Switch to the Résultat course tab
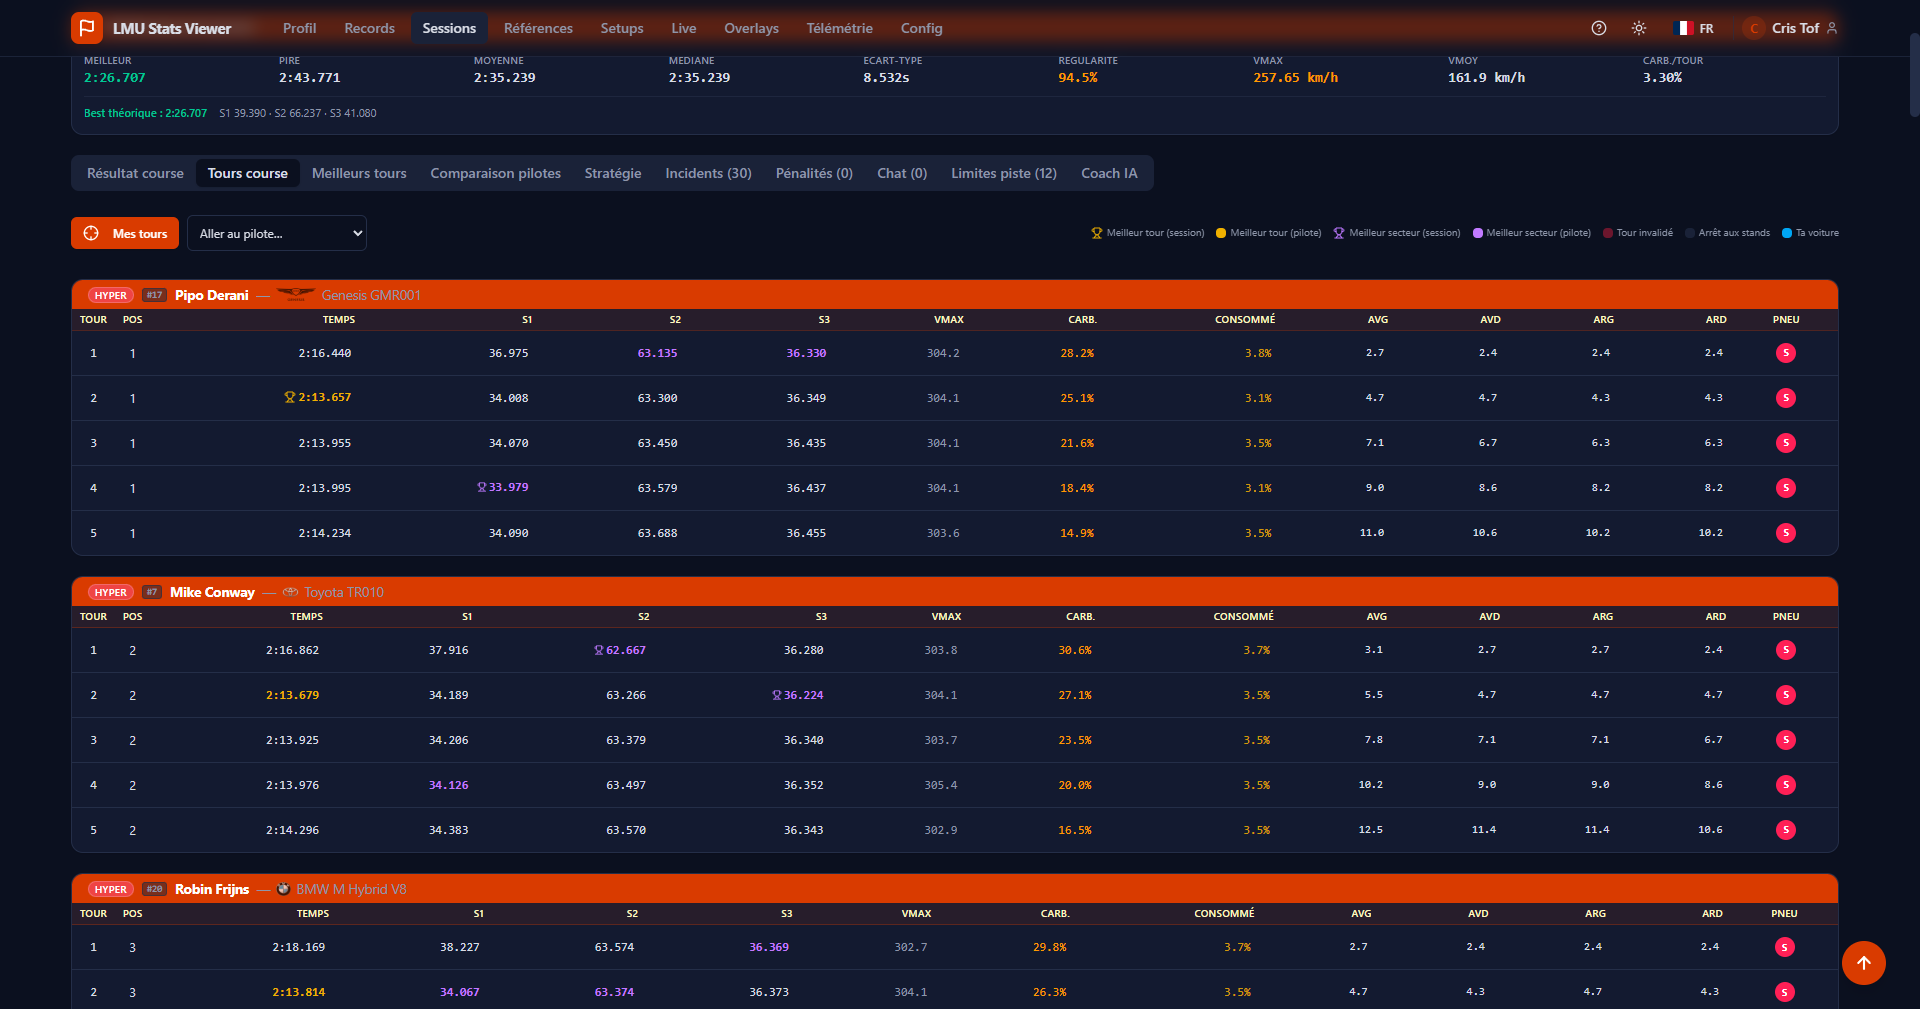Image resolution: width=1920 pixels, height=1009 pixels. tap(135, 173)
